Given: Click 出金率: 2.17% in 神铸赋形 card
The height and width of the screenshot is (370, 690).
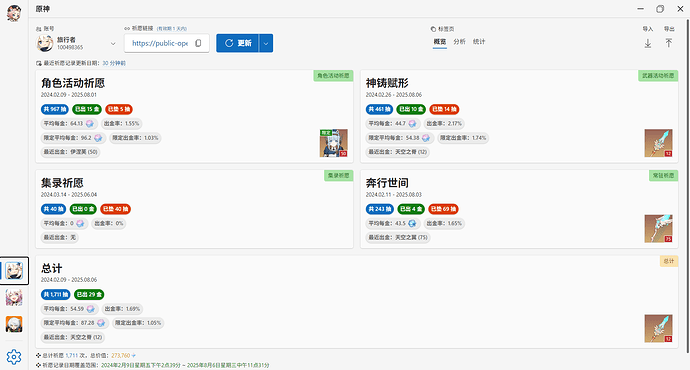Looking at the screenshot, I should pyautogui.click(x=444, y=124).
